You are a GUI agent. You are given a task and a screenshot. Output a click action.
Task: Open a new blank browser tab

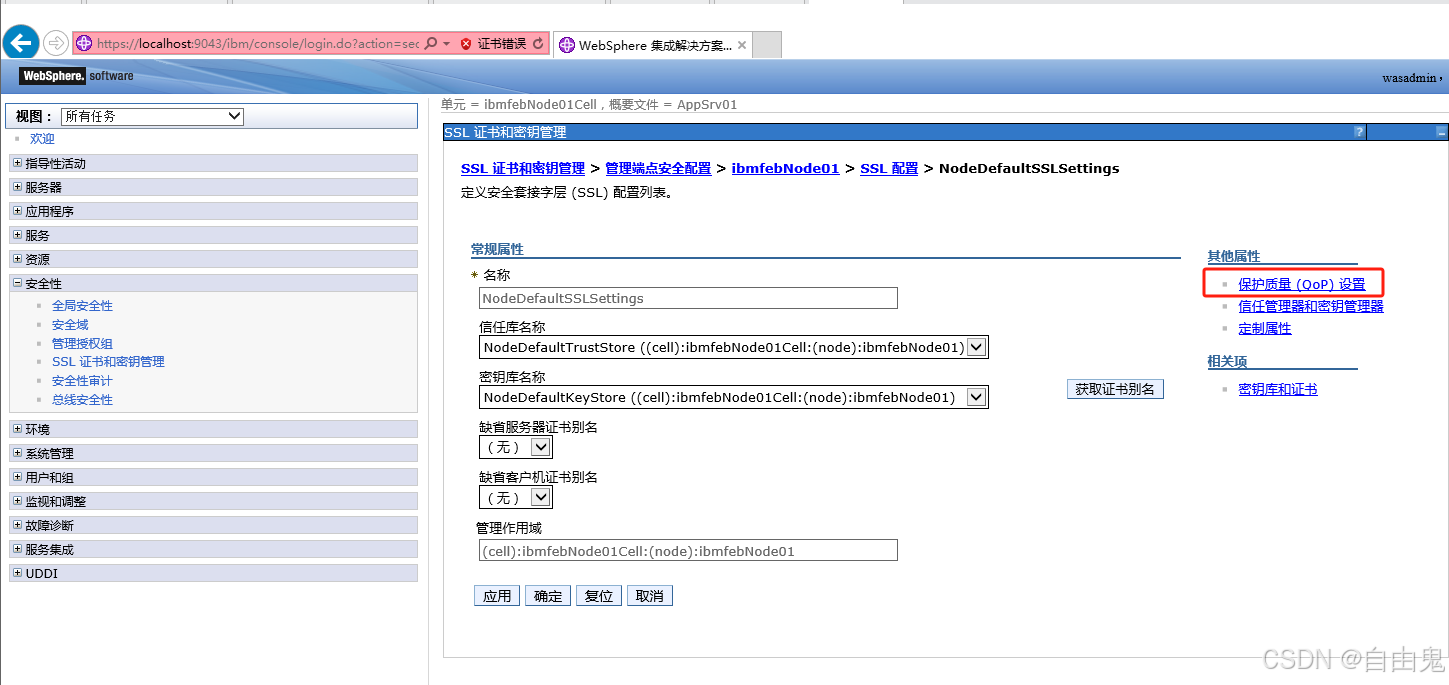point(767,45)
